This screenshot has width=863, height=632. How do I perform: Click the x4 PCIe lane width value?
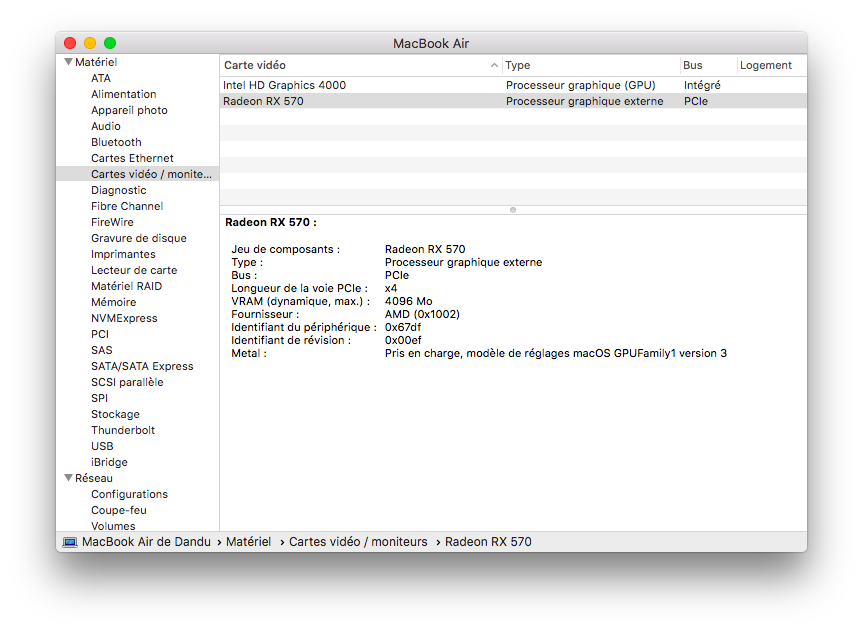[x=391, y=288]
